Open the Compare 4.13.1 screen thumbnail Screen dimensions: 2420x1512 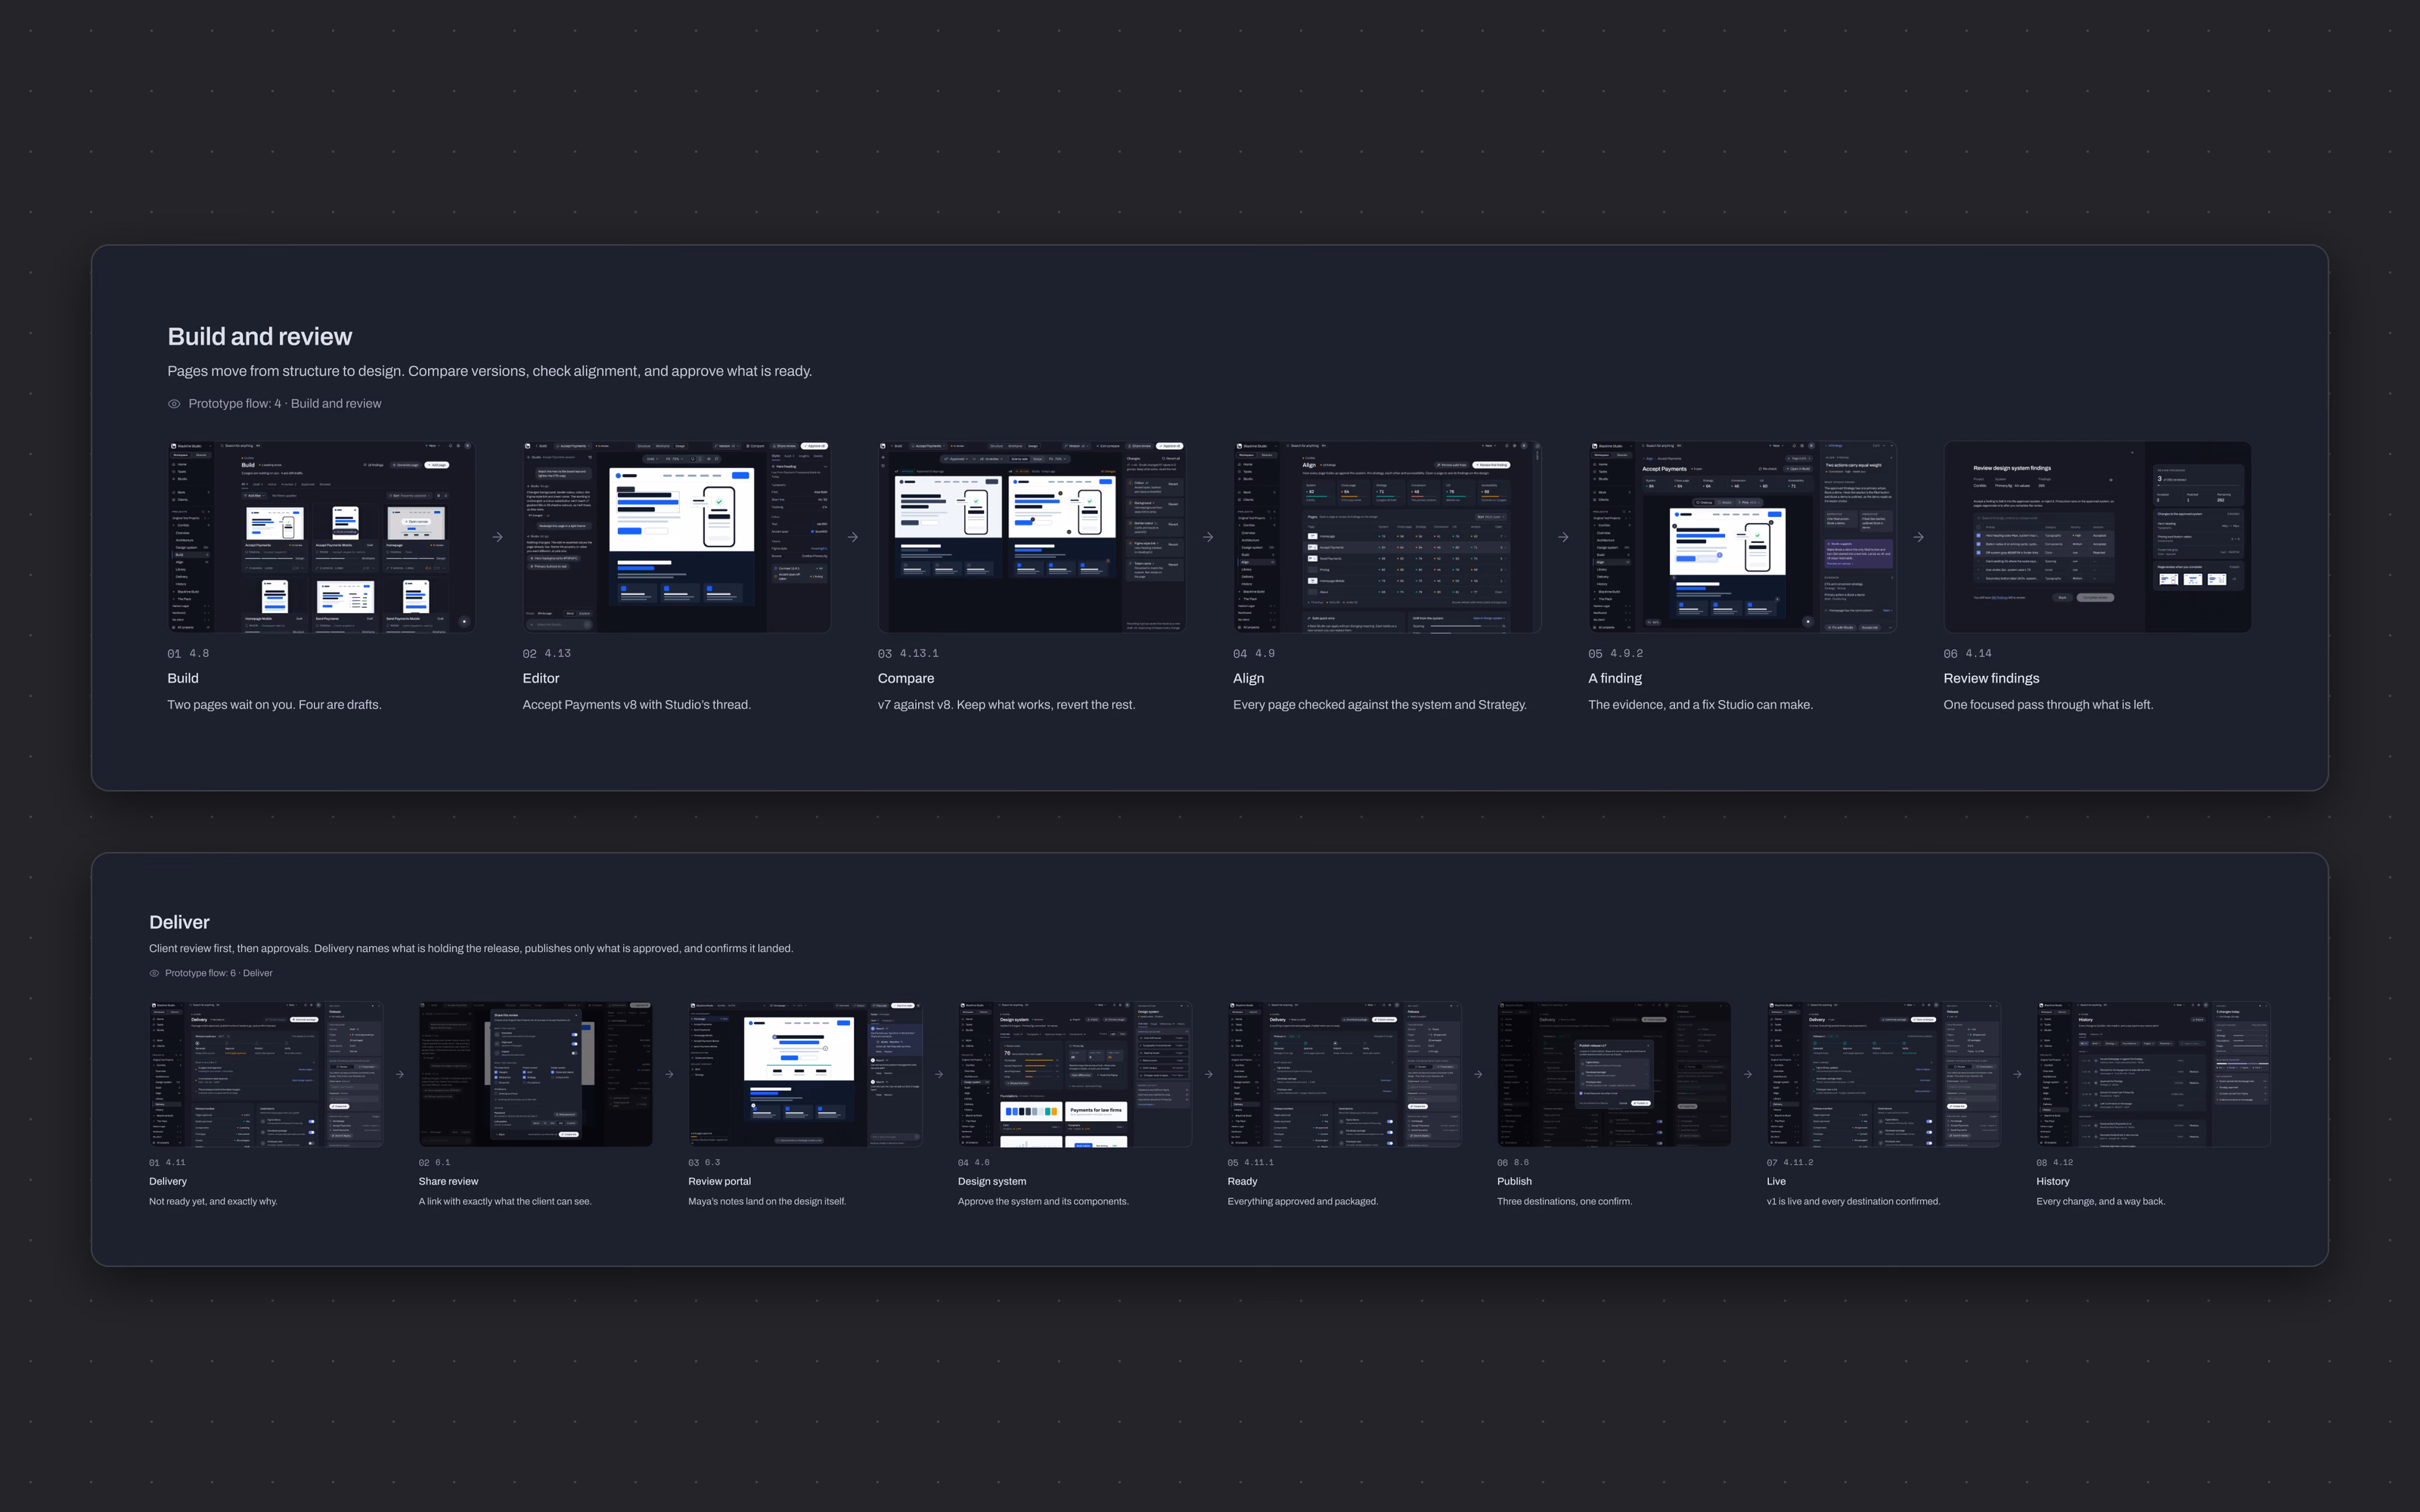pos(1032,537)
